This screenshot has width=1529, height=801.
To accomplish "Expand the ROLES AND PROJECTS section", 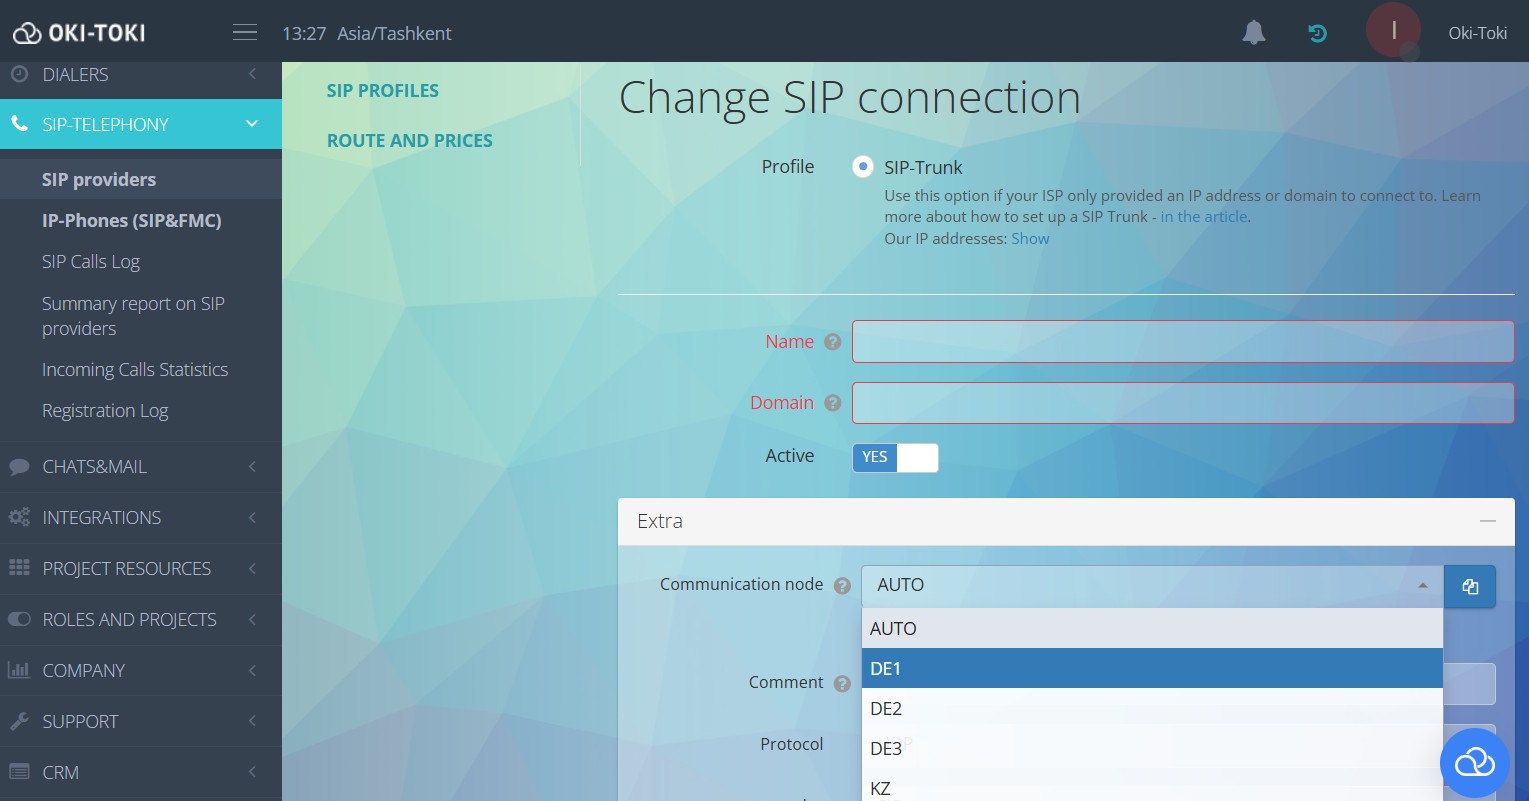I will [140, 620].
